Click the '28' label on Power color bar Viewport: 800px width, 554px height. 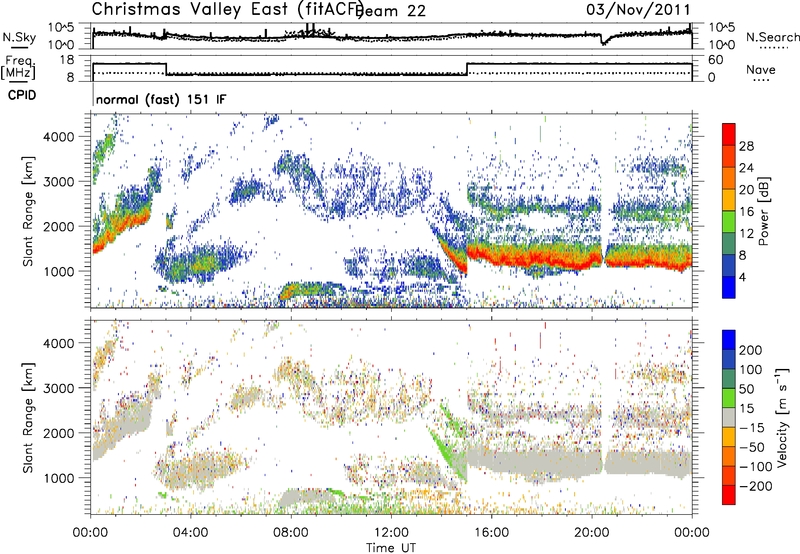click(x=746, y=146)
